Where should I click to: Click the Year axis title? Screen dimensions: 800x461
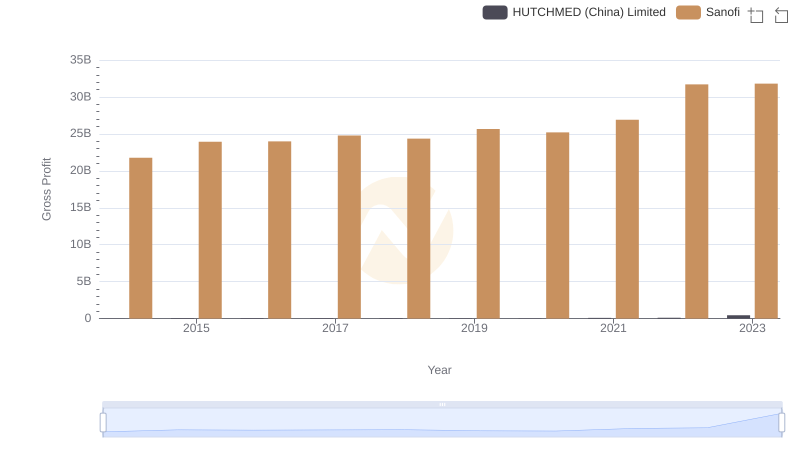pyautogui.click(x=439, y=370)
